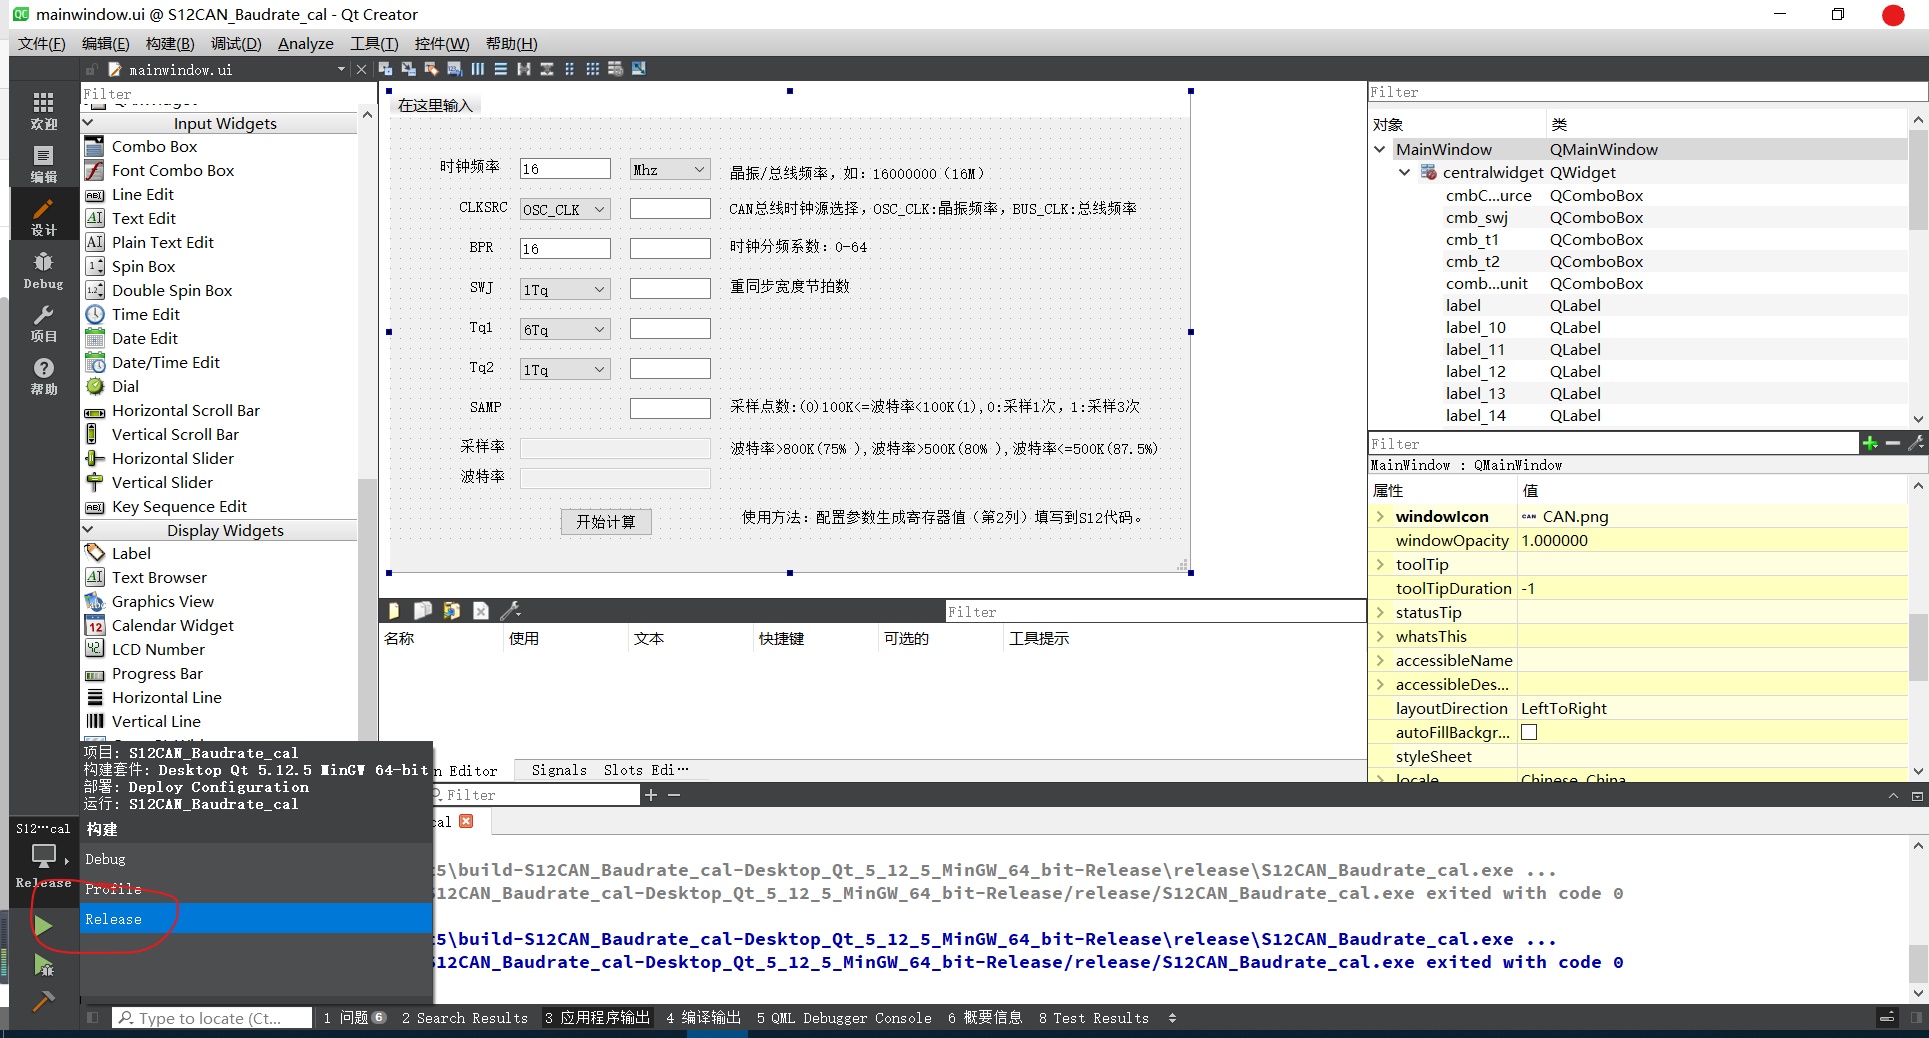This screenshot has height=1038, width=1929.
Task: Click the Edit Widgets toolbar icon
Action: coord(385,69)
